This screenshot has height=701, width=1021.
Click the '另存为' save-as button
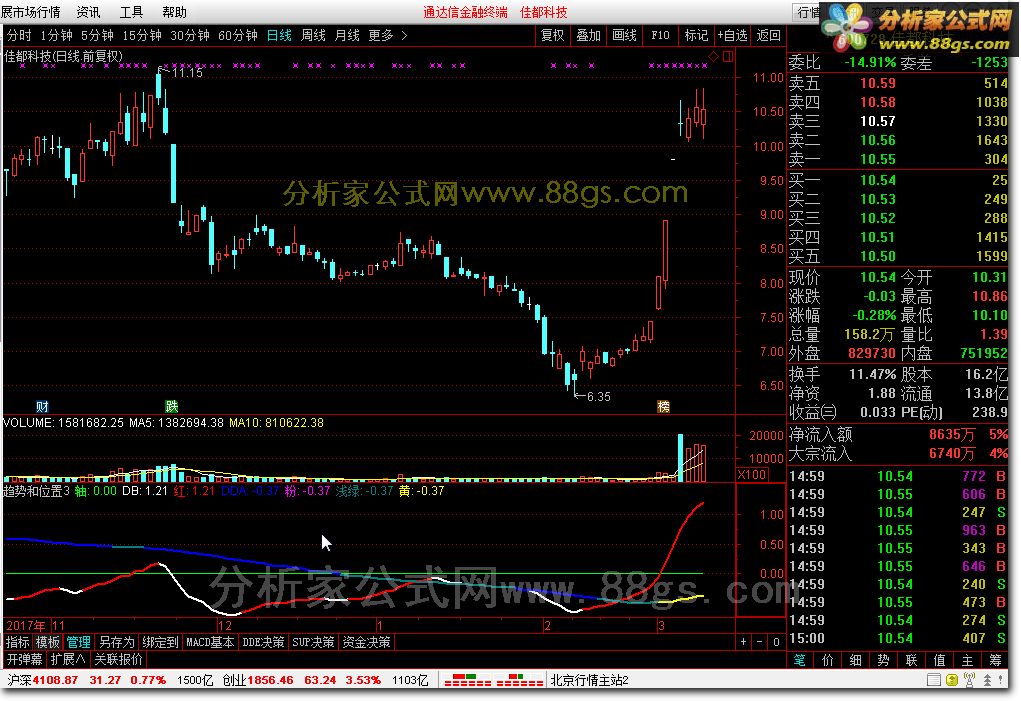117,642
